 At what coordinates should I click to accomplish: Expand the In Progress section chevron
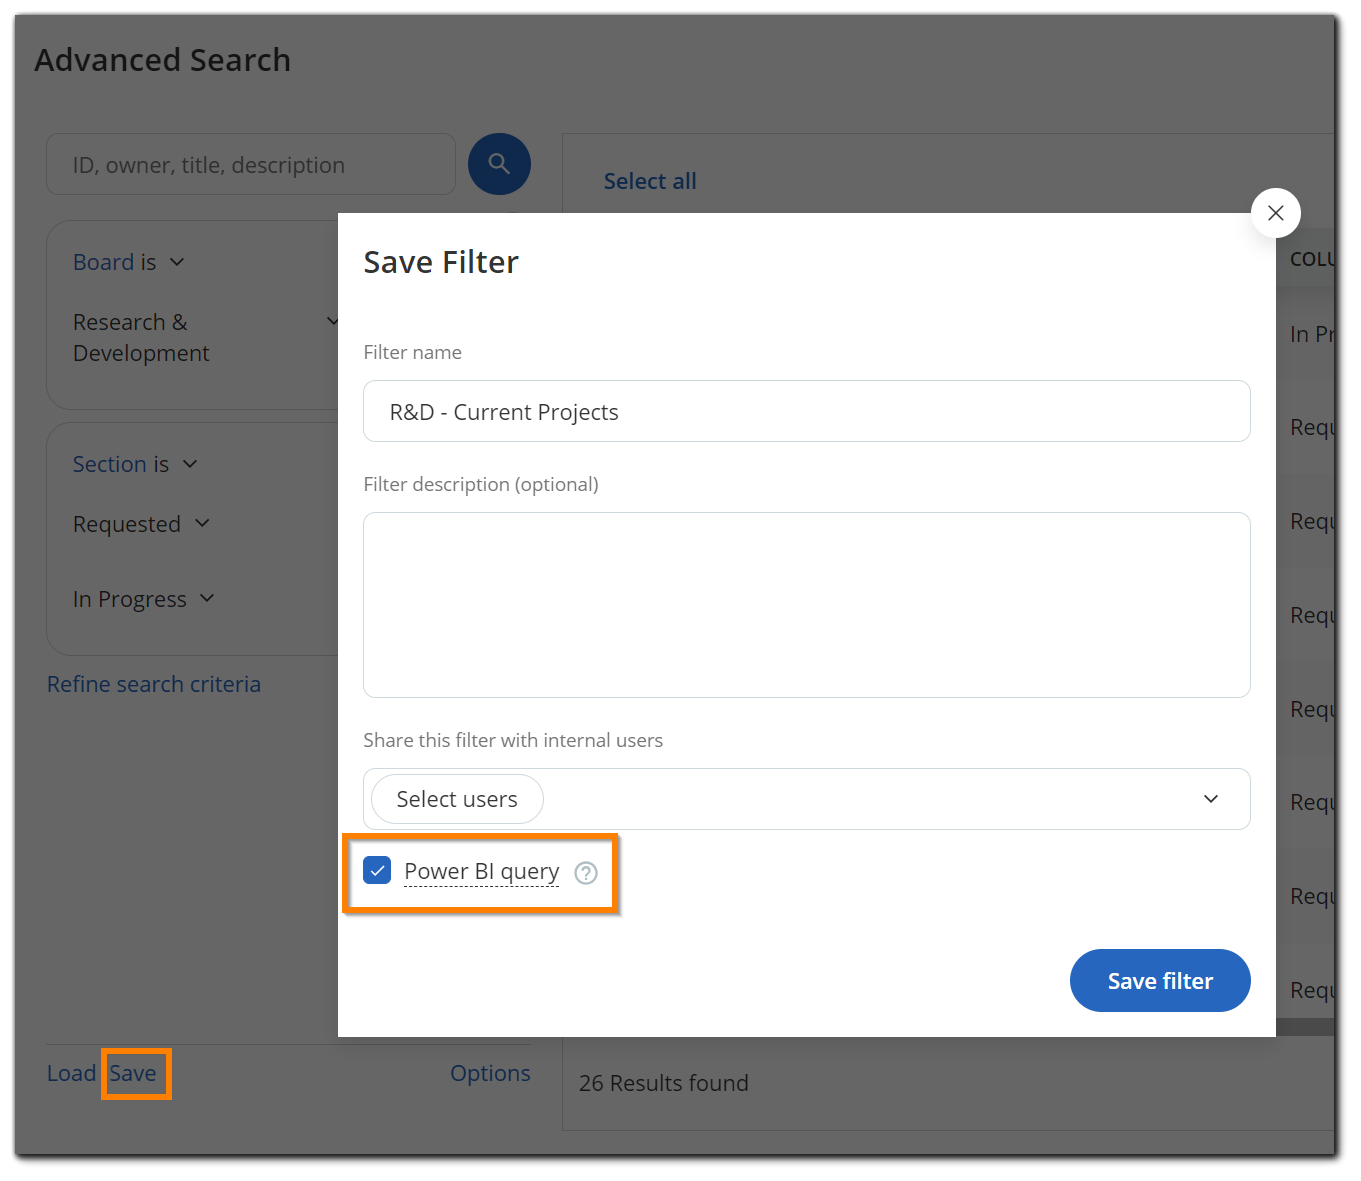207,598
